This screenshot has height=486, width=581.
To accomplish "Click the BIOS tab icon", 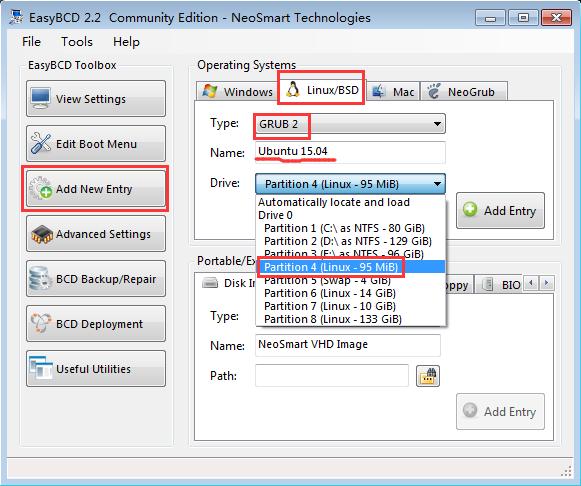I will (x=487, y=284).
